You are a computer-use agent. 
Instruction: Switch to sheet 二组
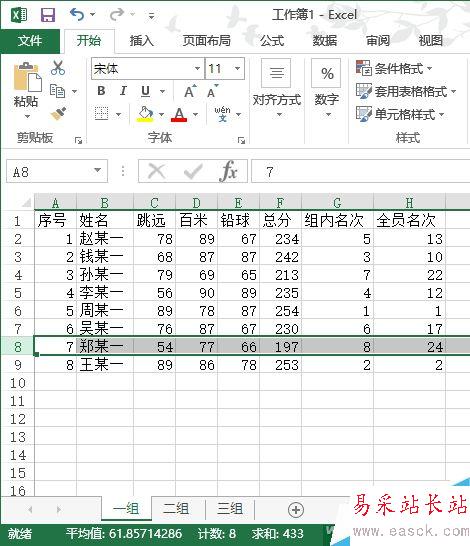(176, 509)
